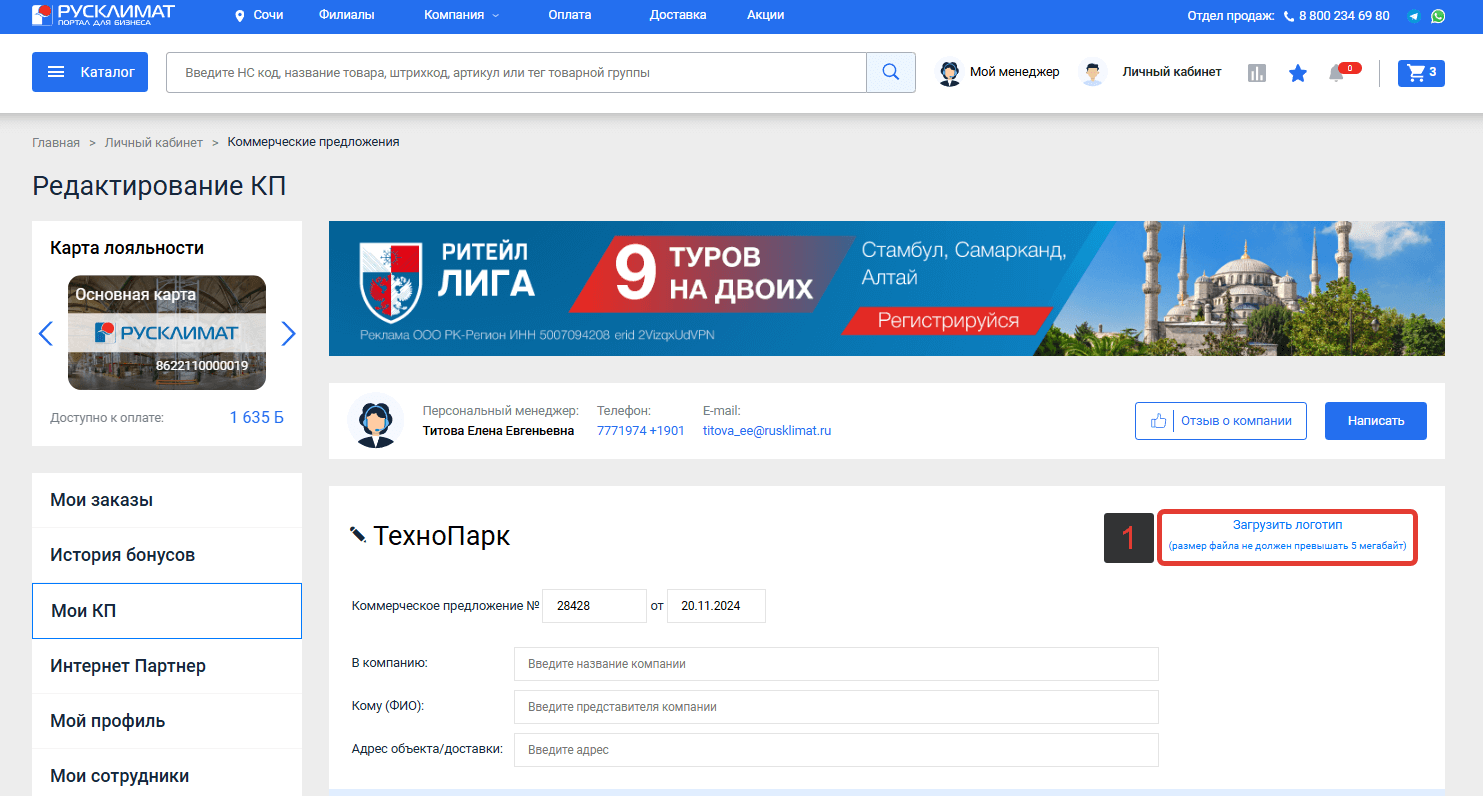Image resolution: width=1483 pixels, height=796 pixels.
Task: Open Акции in the top menu
Action: [x=765, y=15]
